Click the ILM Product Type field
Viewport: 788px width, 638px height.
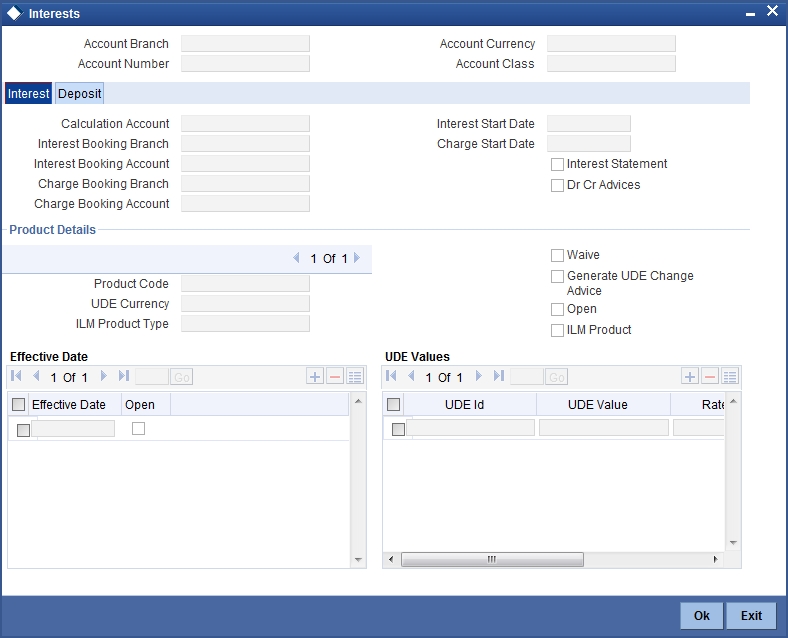tap(245, 324)
